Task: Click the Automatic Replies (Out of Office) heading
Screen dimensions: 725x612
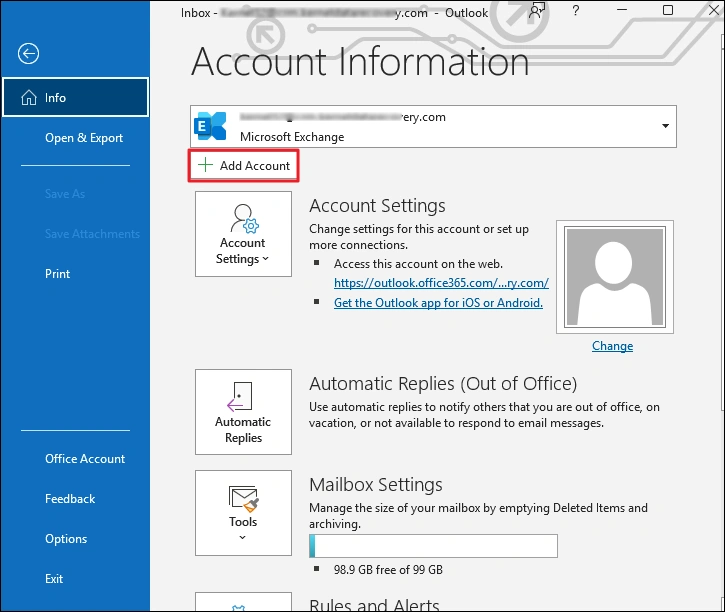Action: 443,384
